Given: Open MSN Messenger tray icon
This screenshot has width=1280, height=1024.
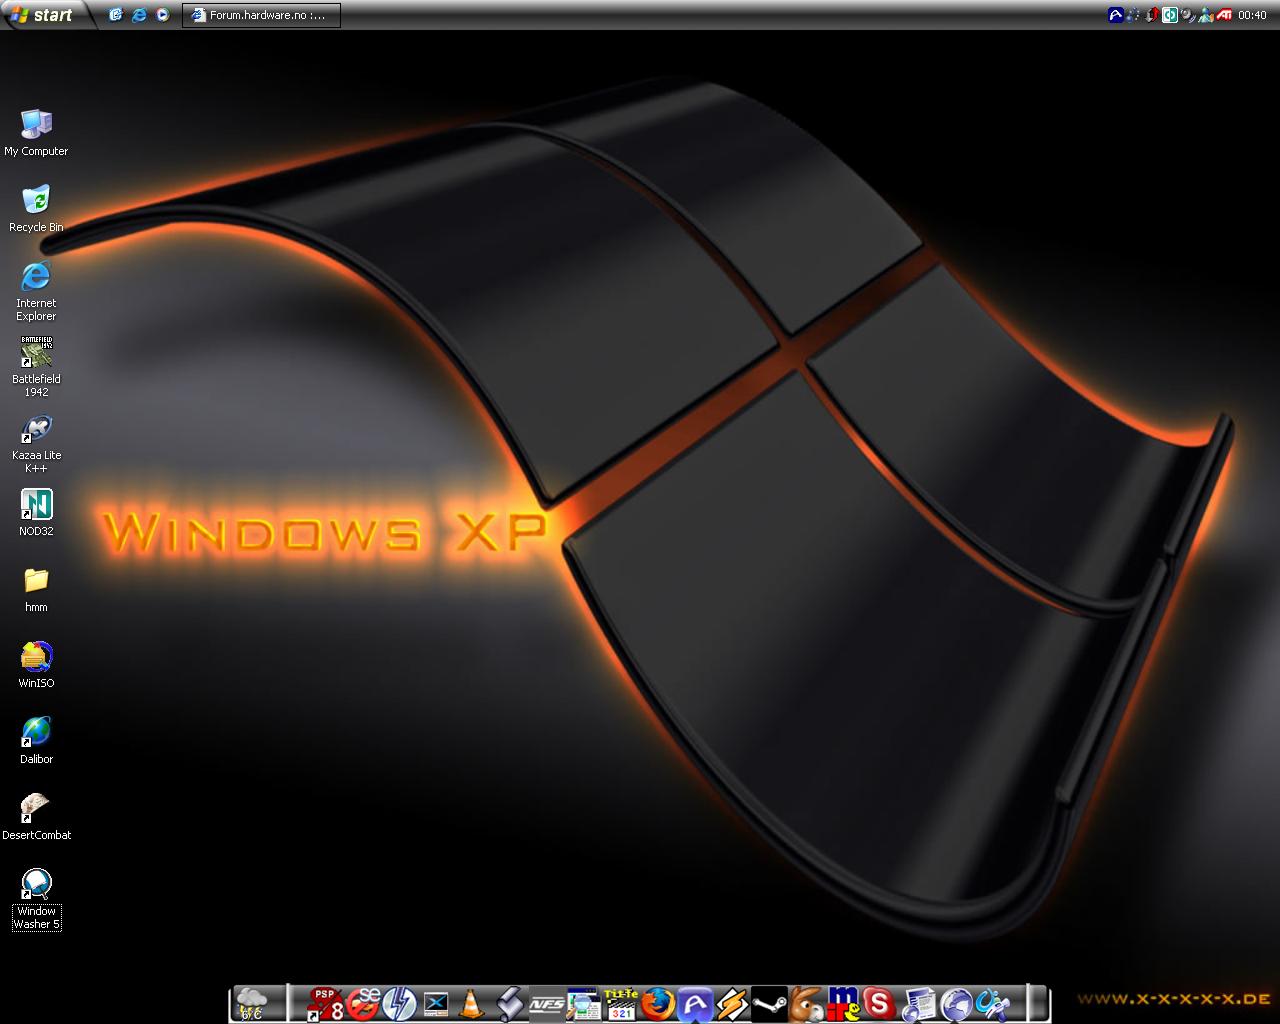Looking at the screenshot, I should pos(1204,15).
